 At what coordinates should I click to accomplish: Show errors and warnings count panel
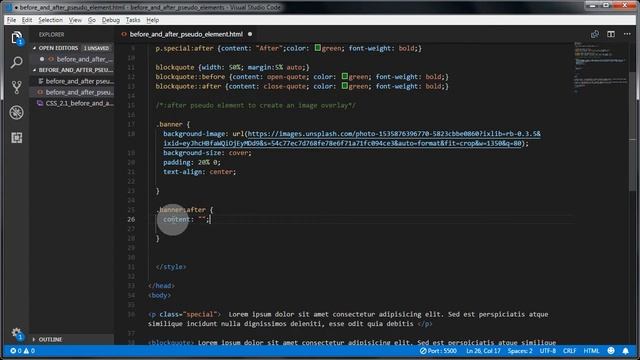tap(22, 351)
